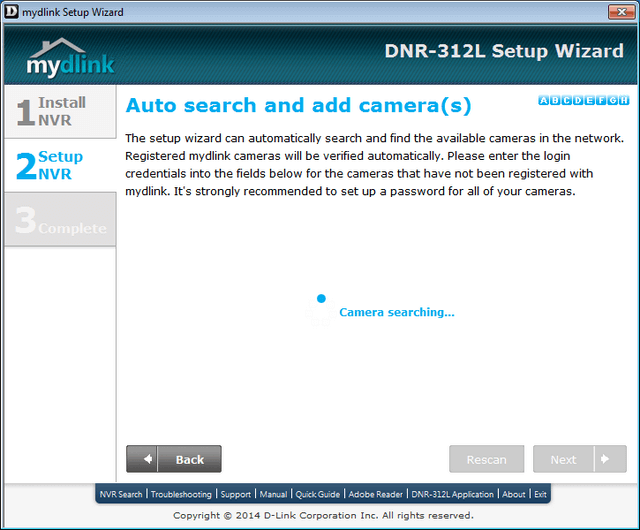The width and height of the screenshot is (640, 530).
Task: Open the Adobe Reader link
Action: pyautogui.click(x=376, y=494)
